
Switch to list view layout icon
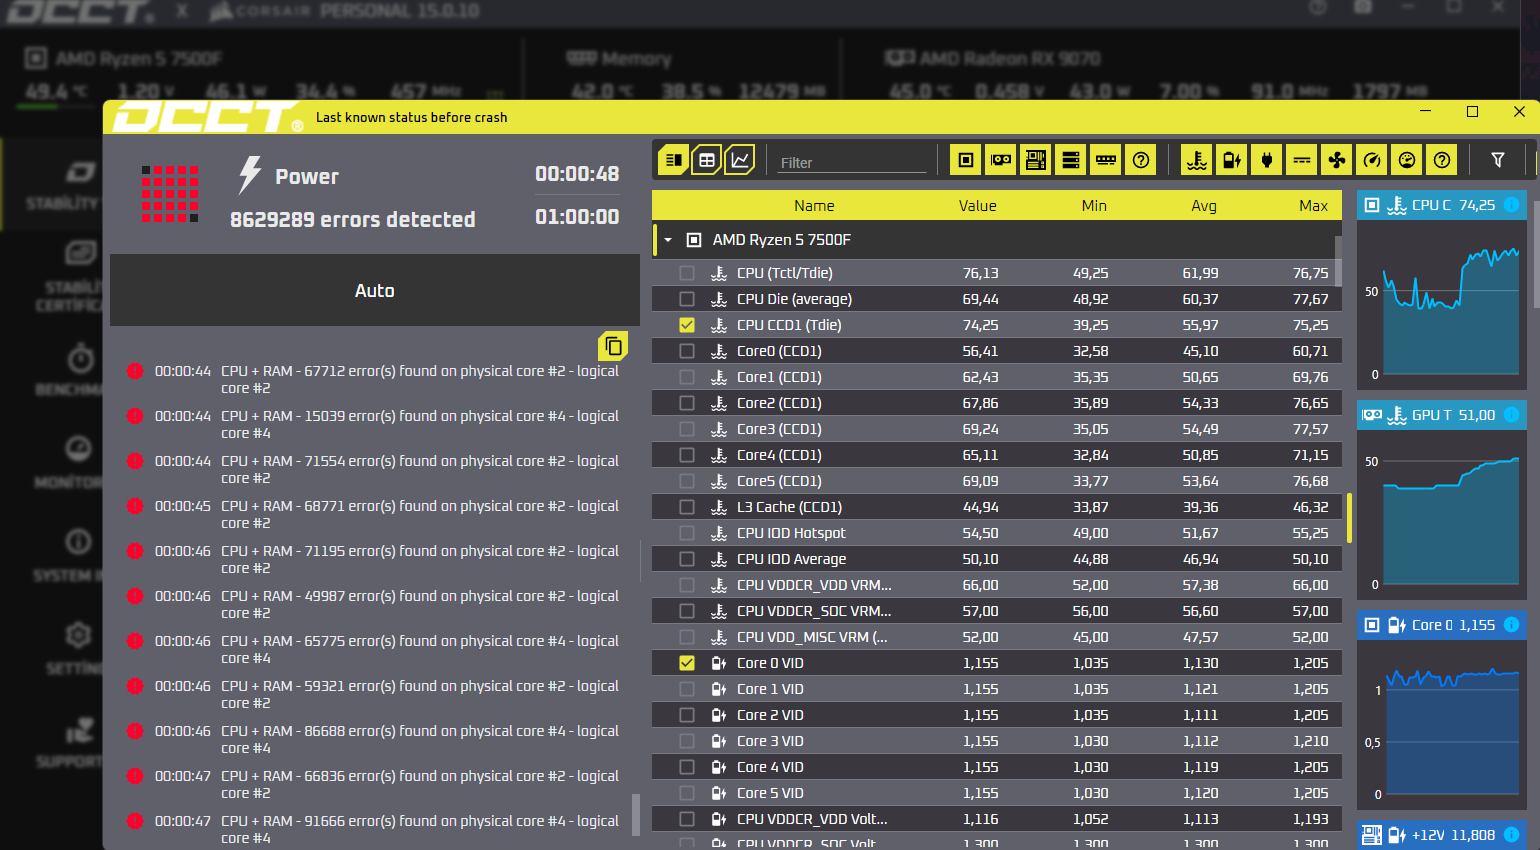tap(673, 160)
